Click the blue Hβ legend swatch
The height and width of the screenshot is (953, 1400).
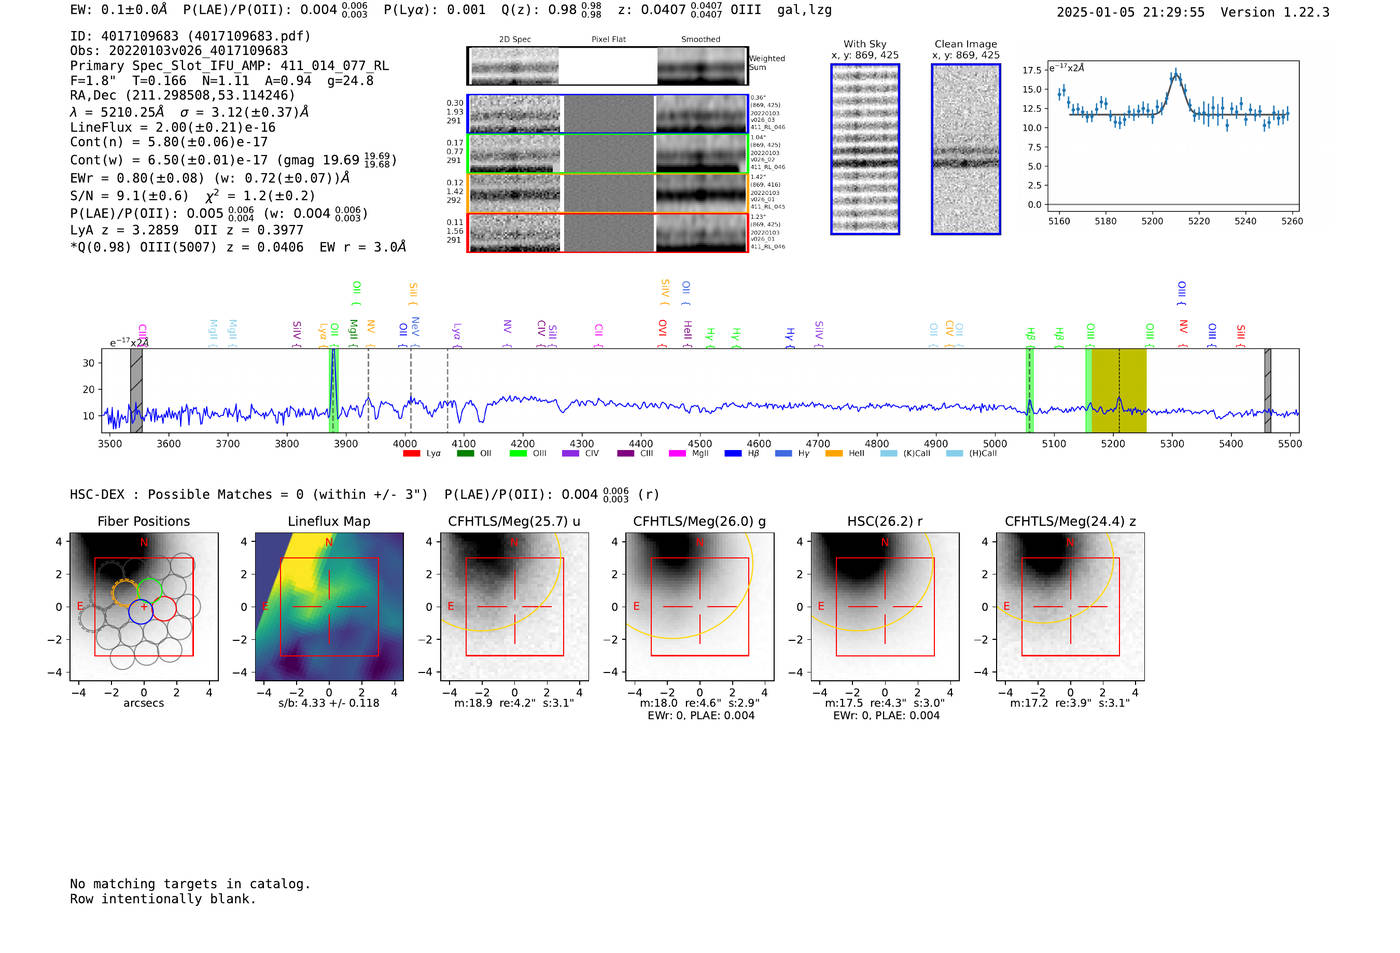pos(733,454)
